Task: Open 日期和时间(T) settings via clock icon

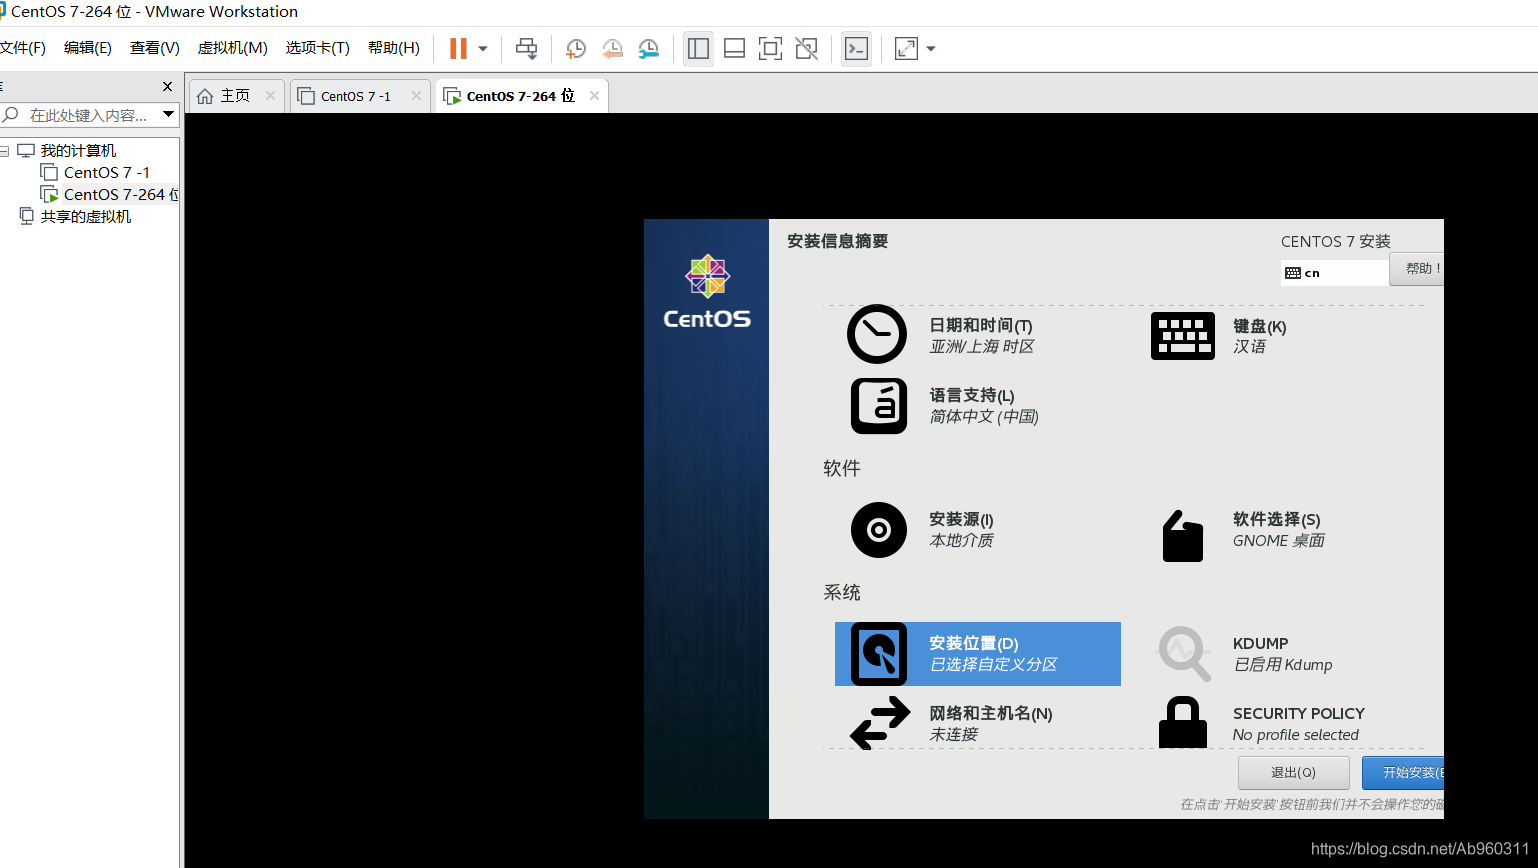Action: point(877,334)
